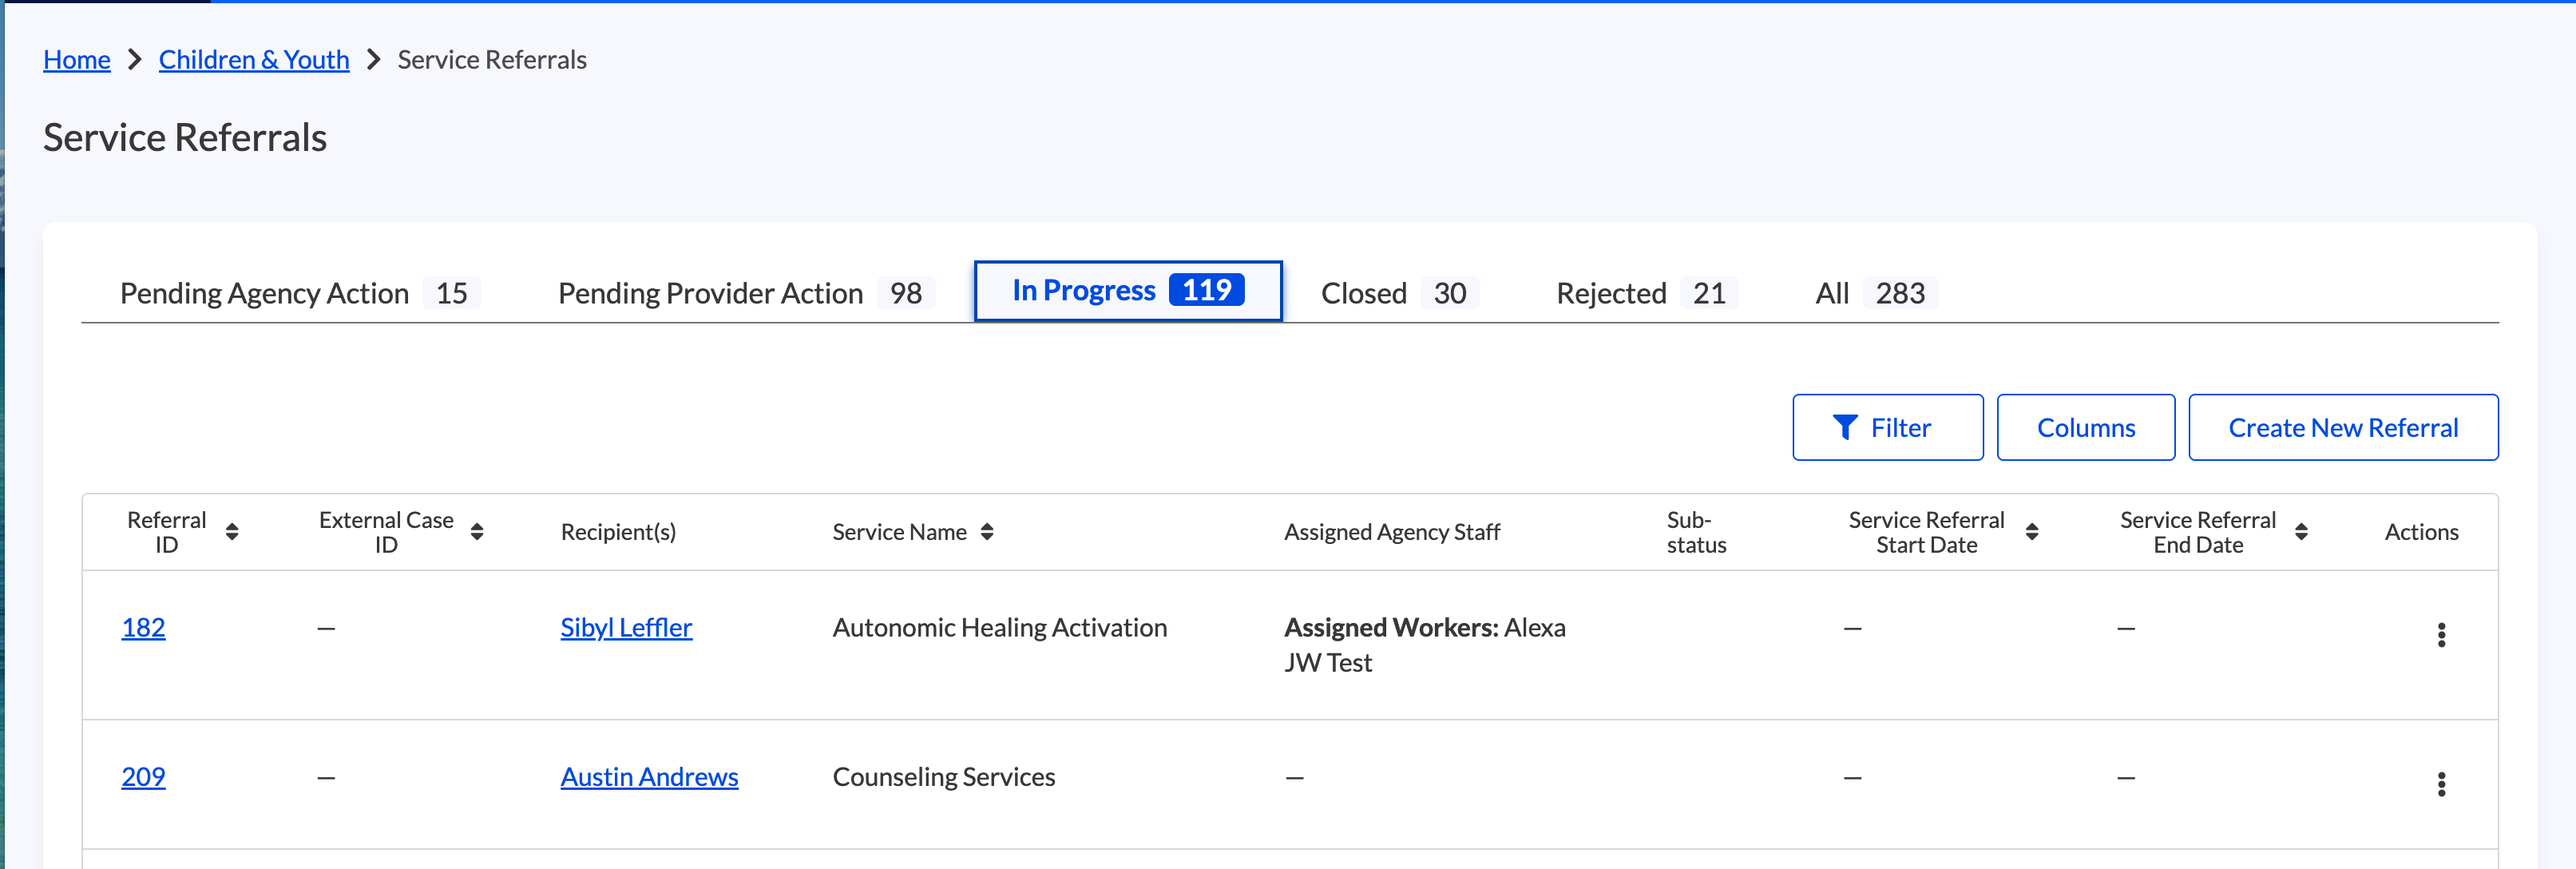
Task: Select the In Progress tab
Action: coord(1128,291)
